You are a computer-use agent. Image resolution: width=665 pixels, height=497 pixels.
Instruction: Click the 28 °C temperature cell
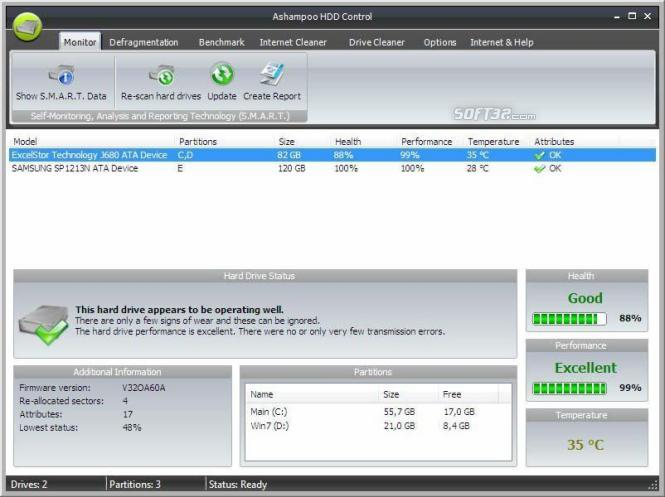tap(478, 169)
